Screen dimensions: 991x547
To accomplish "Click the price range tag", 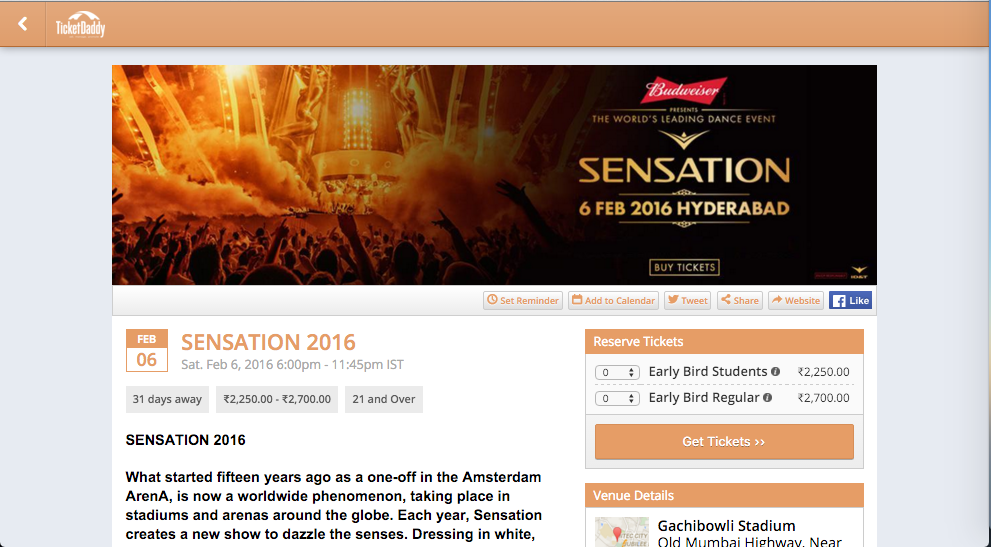I will pyautogui.click(x=277, y=399).
